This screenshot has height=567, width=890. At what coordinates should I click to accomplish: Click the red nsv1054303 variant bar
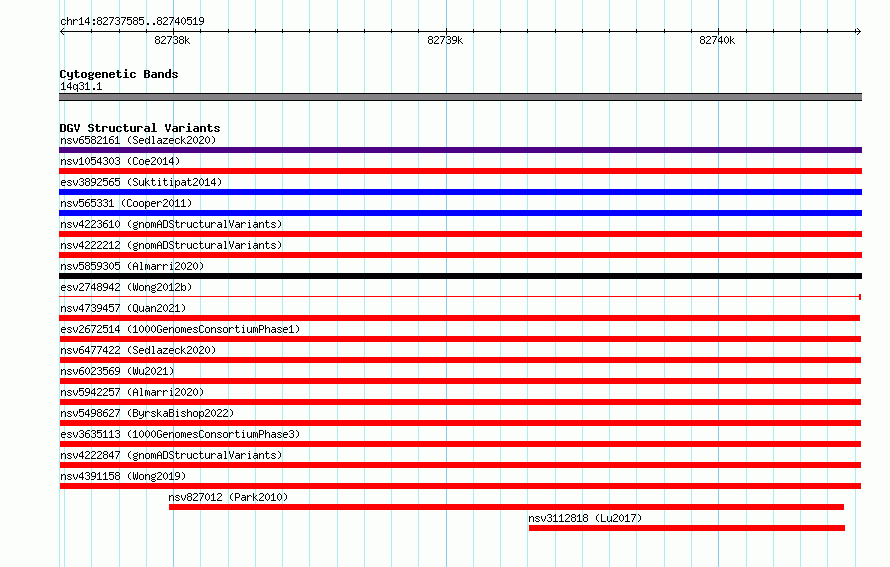pyautogui.click(x=460, y=171)
